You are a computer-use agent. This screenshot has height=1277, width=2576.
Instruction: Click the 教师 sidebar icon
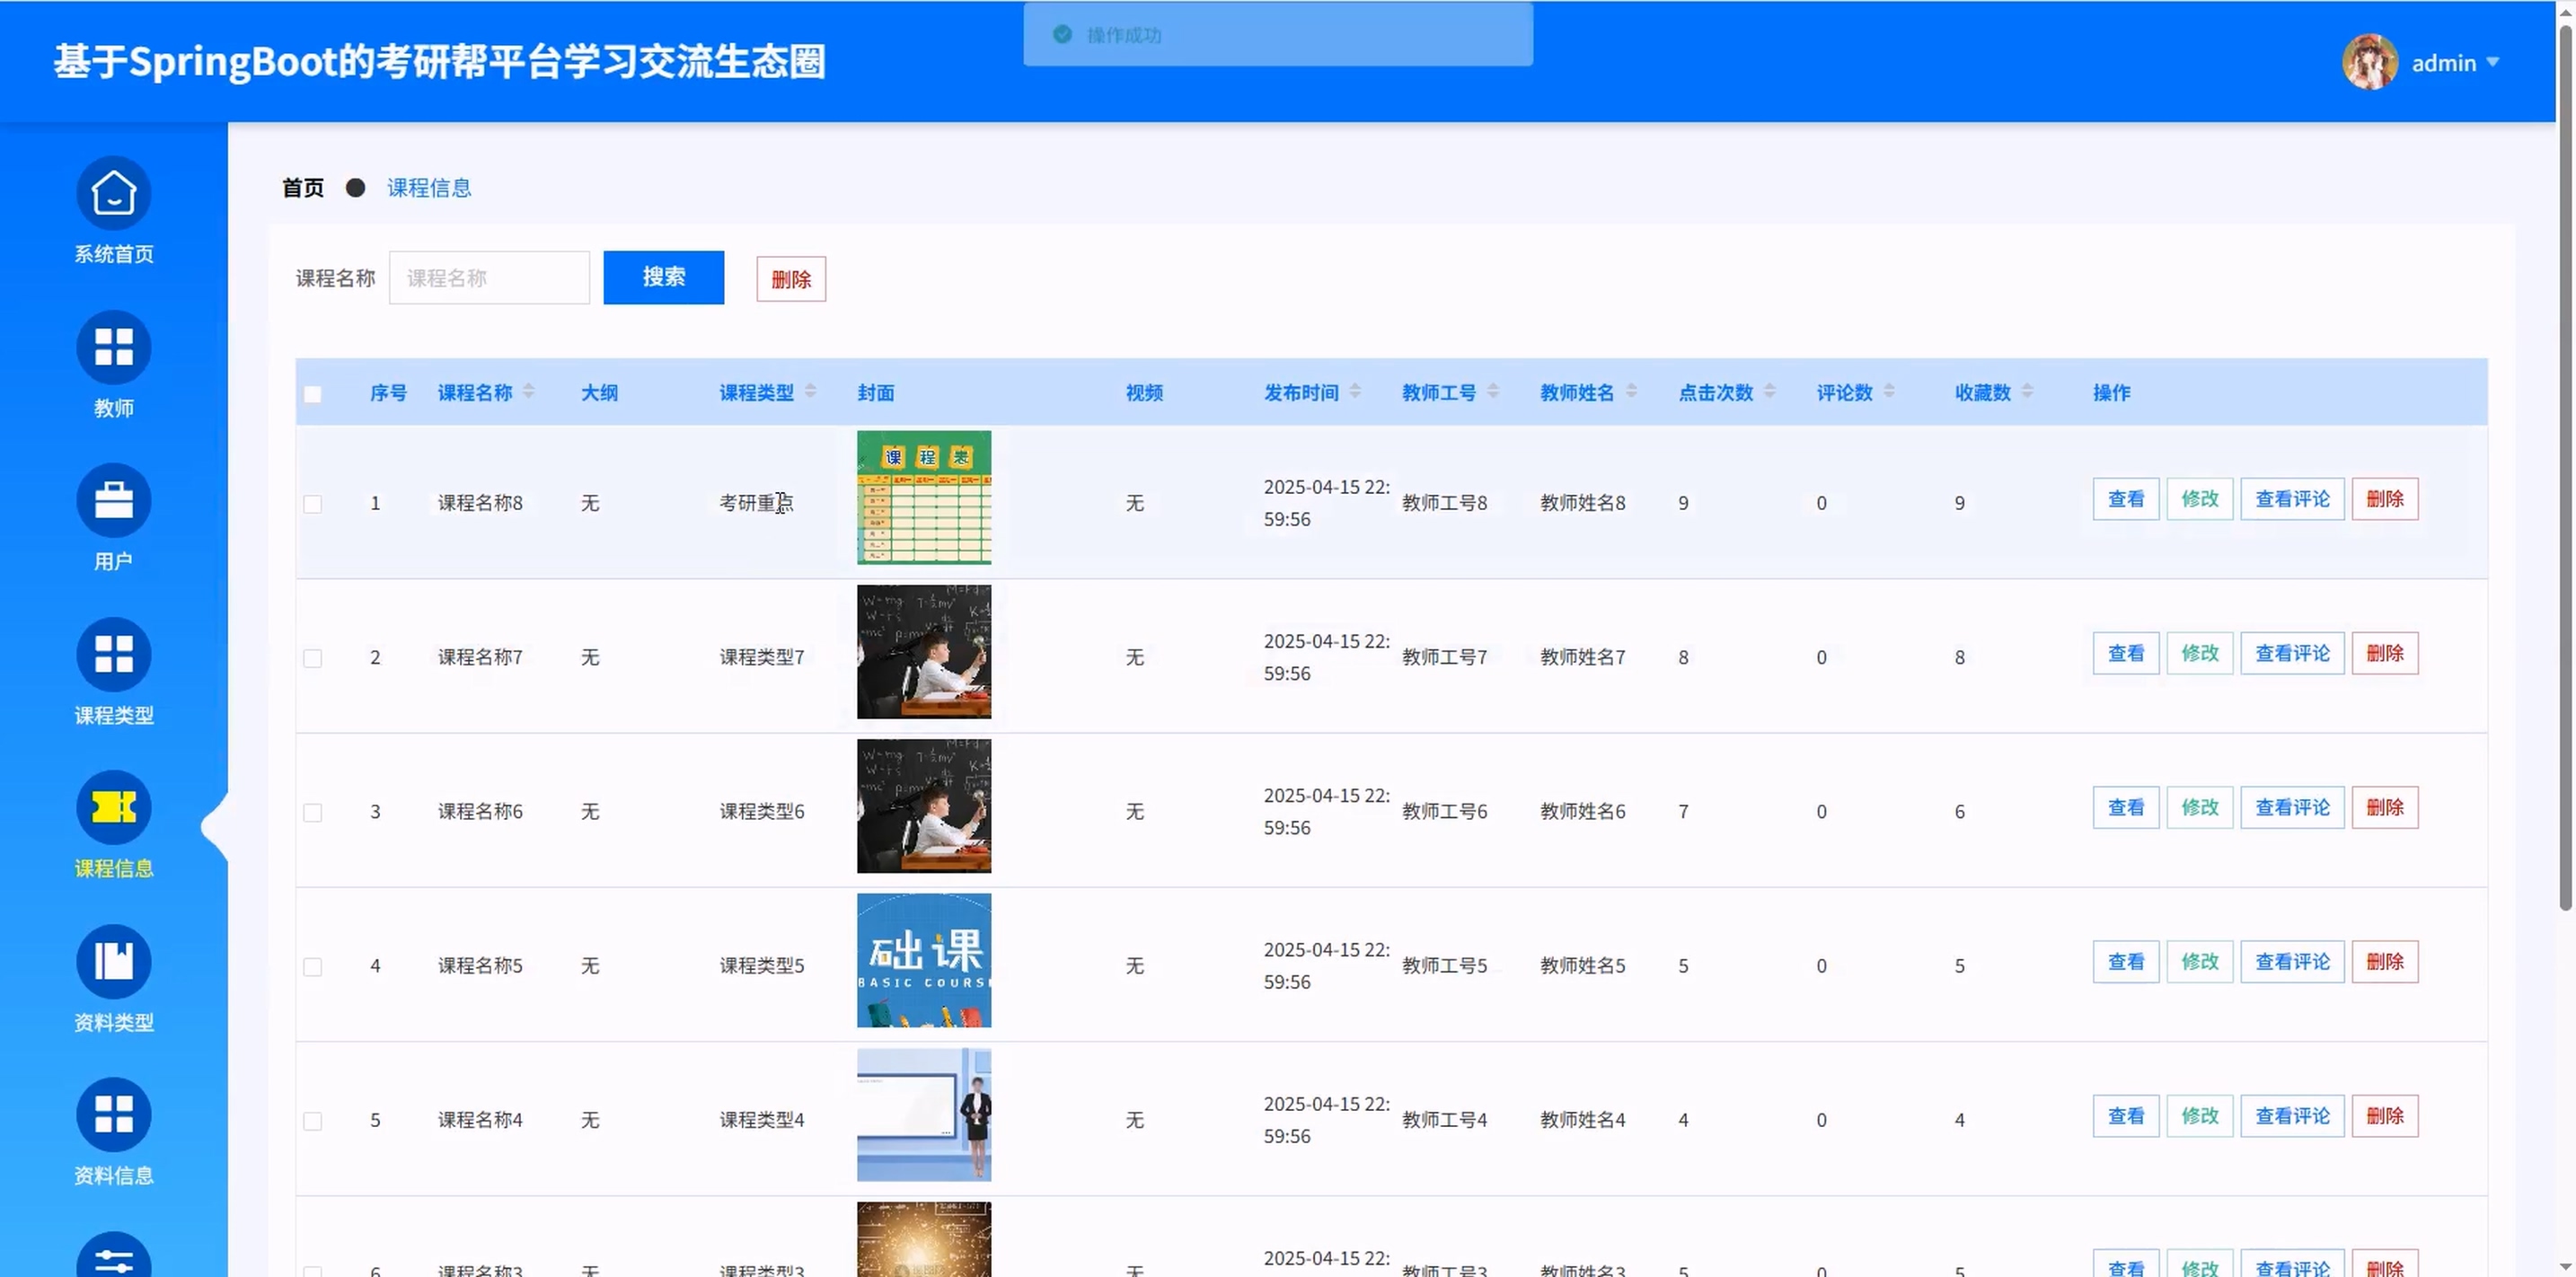click(113, 347)
